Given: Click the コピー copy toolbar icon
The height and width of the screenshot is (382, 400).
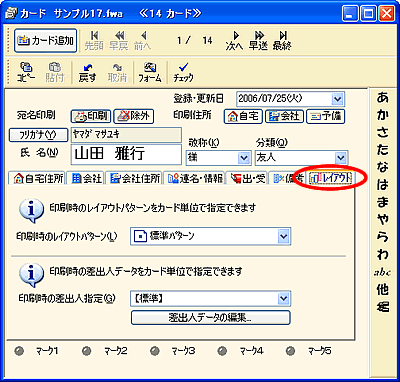Looking at the screenshot, I should pyautogui.click(x=26, y=72).
